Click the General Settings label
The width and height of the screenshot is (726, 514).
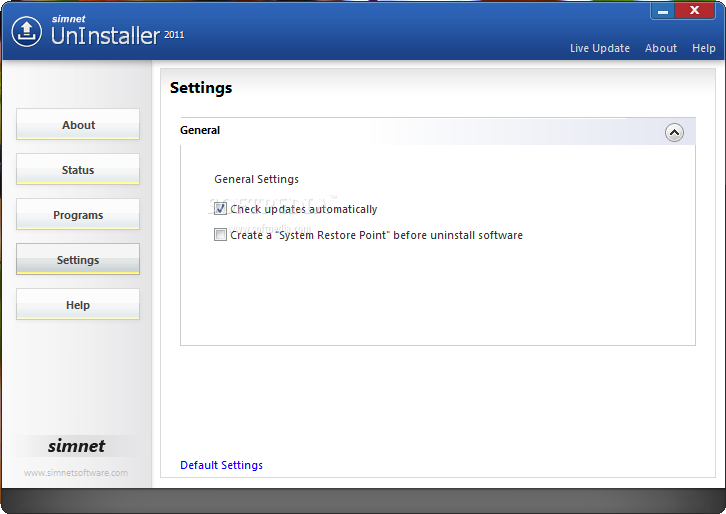pyautogui.click(x=257, y=179)
